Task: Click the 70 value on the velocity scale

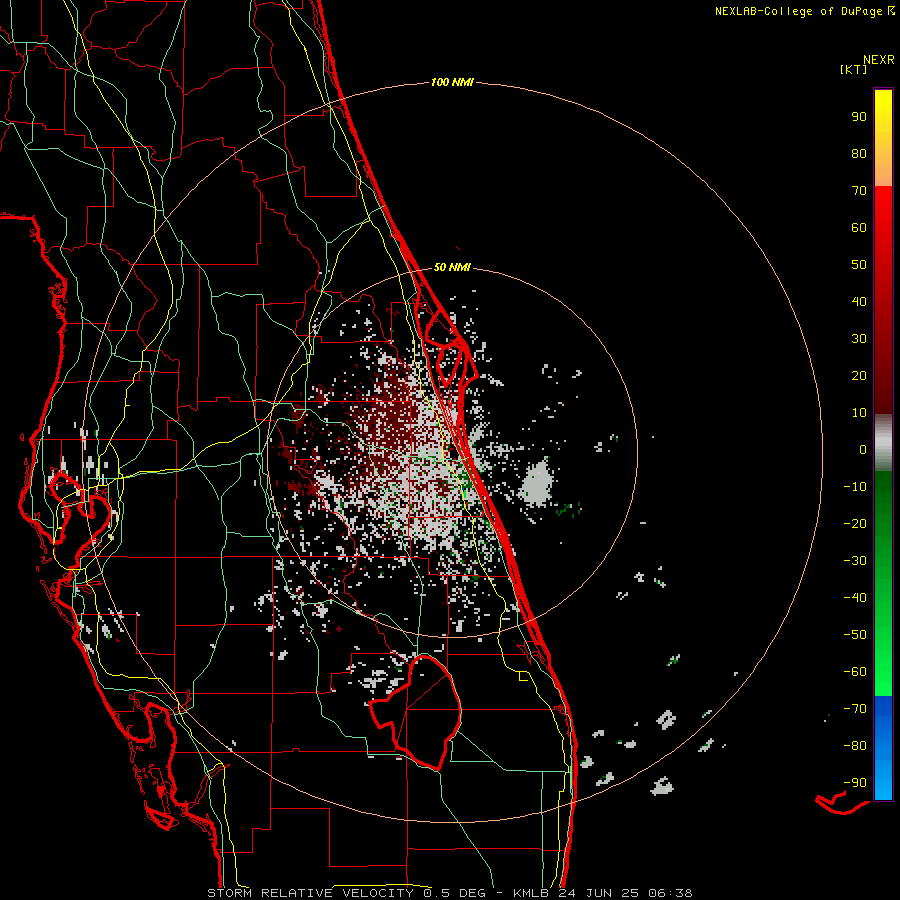Action: [x=859, y=191]
